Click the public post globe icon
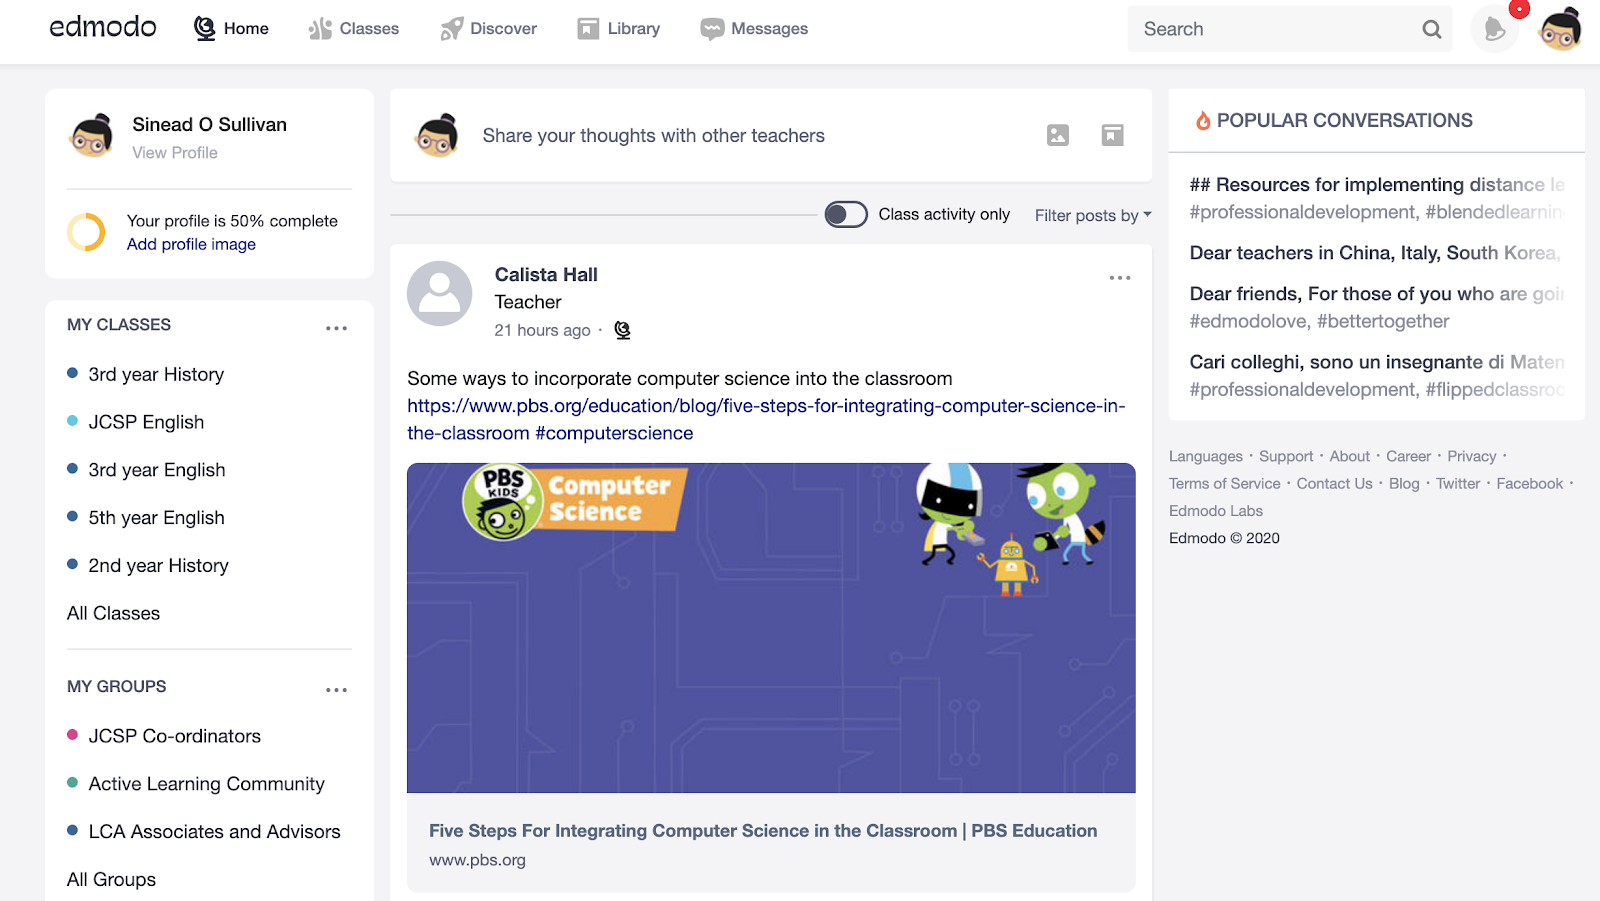 click(622, 330)
